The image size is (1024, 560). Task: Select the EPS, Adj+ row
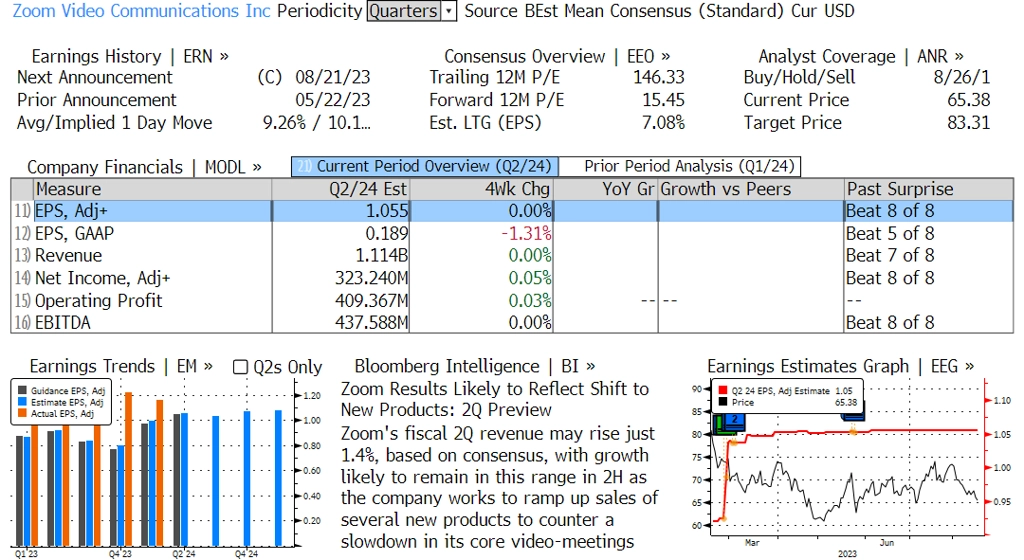pos(512,211)
